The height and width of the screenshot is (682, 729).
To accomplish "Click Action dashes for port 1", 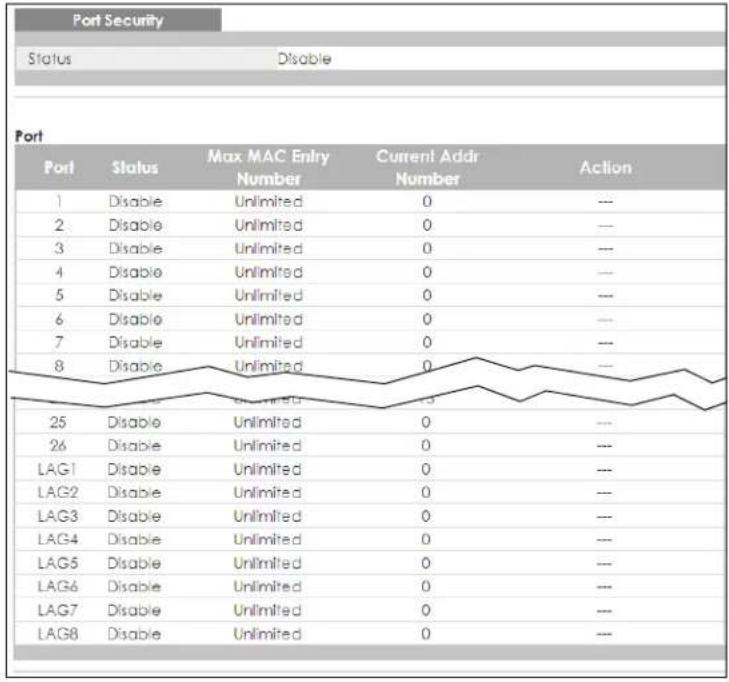I will [x=605, y=202].
